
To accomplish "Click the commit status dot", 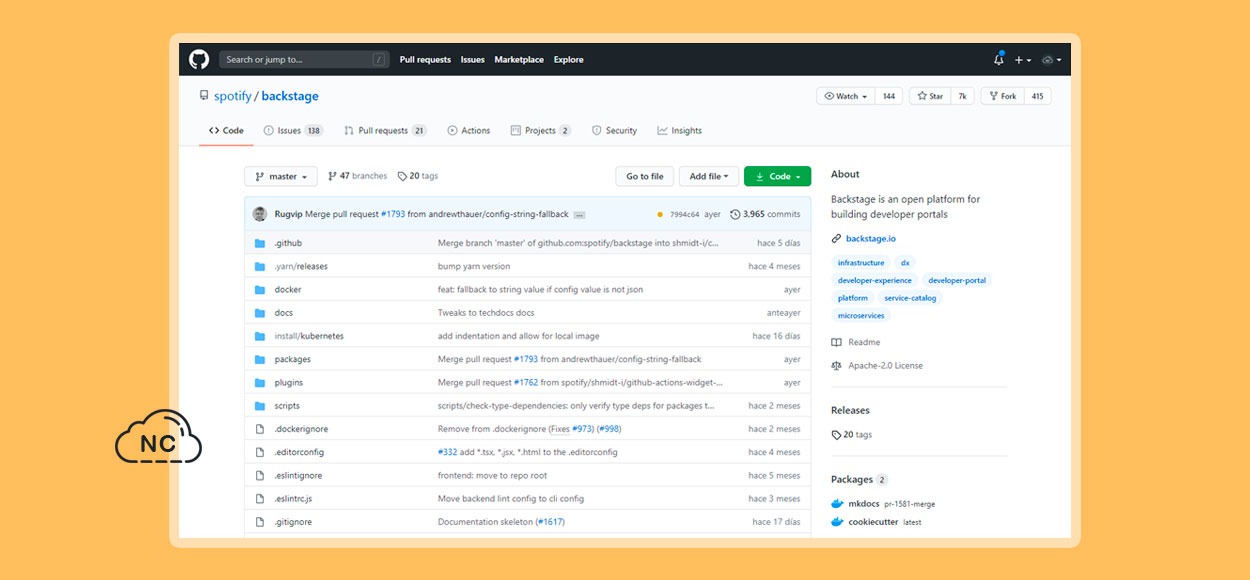I will coord(660,214).
